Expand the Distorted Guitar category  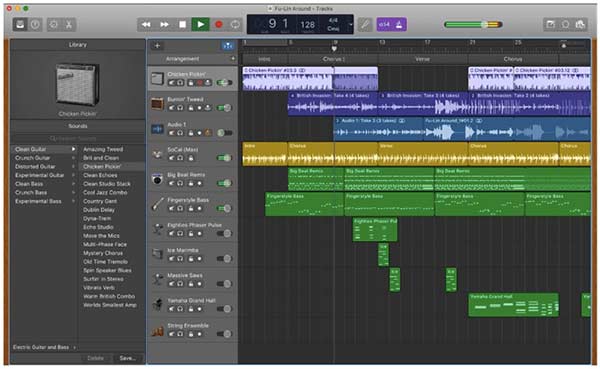[73, 167]
